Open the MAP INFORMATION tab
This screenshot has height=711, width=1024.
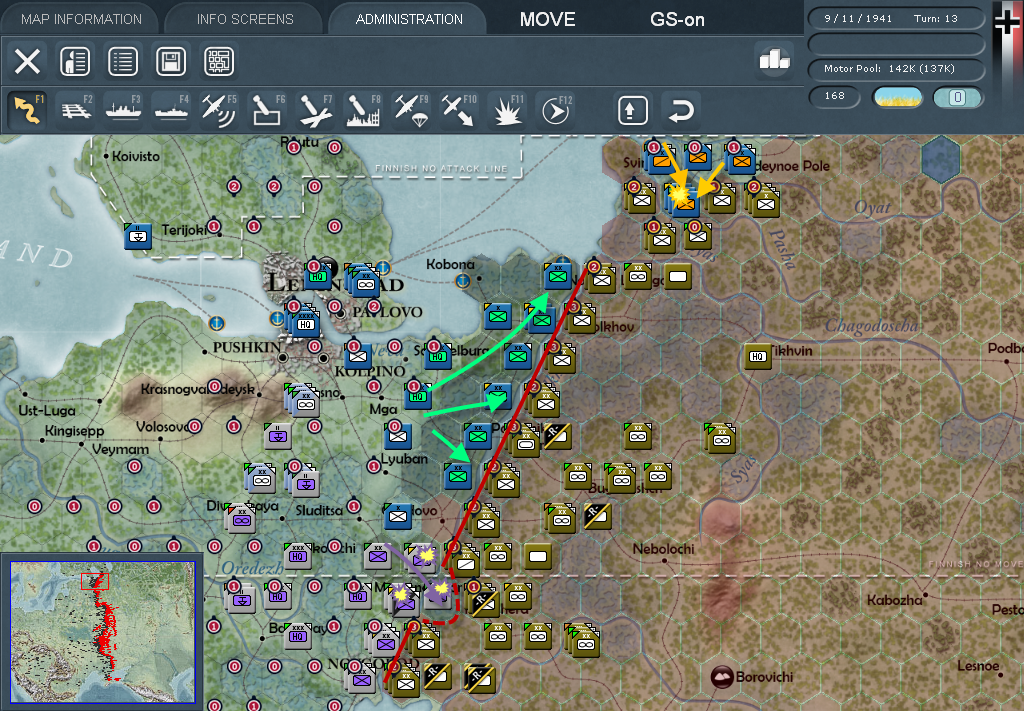click(x=81, y=19)
